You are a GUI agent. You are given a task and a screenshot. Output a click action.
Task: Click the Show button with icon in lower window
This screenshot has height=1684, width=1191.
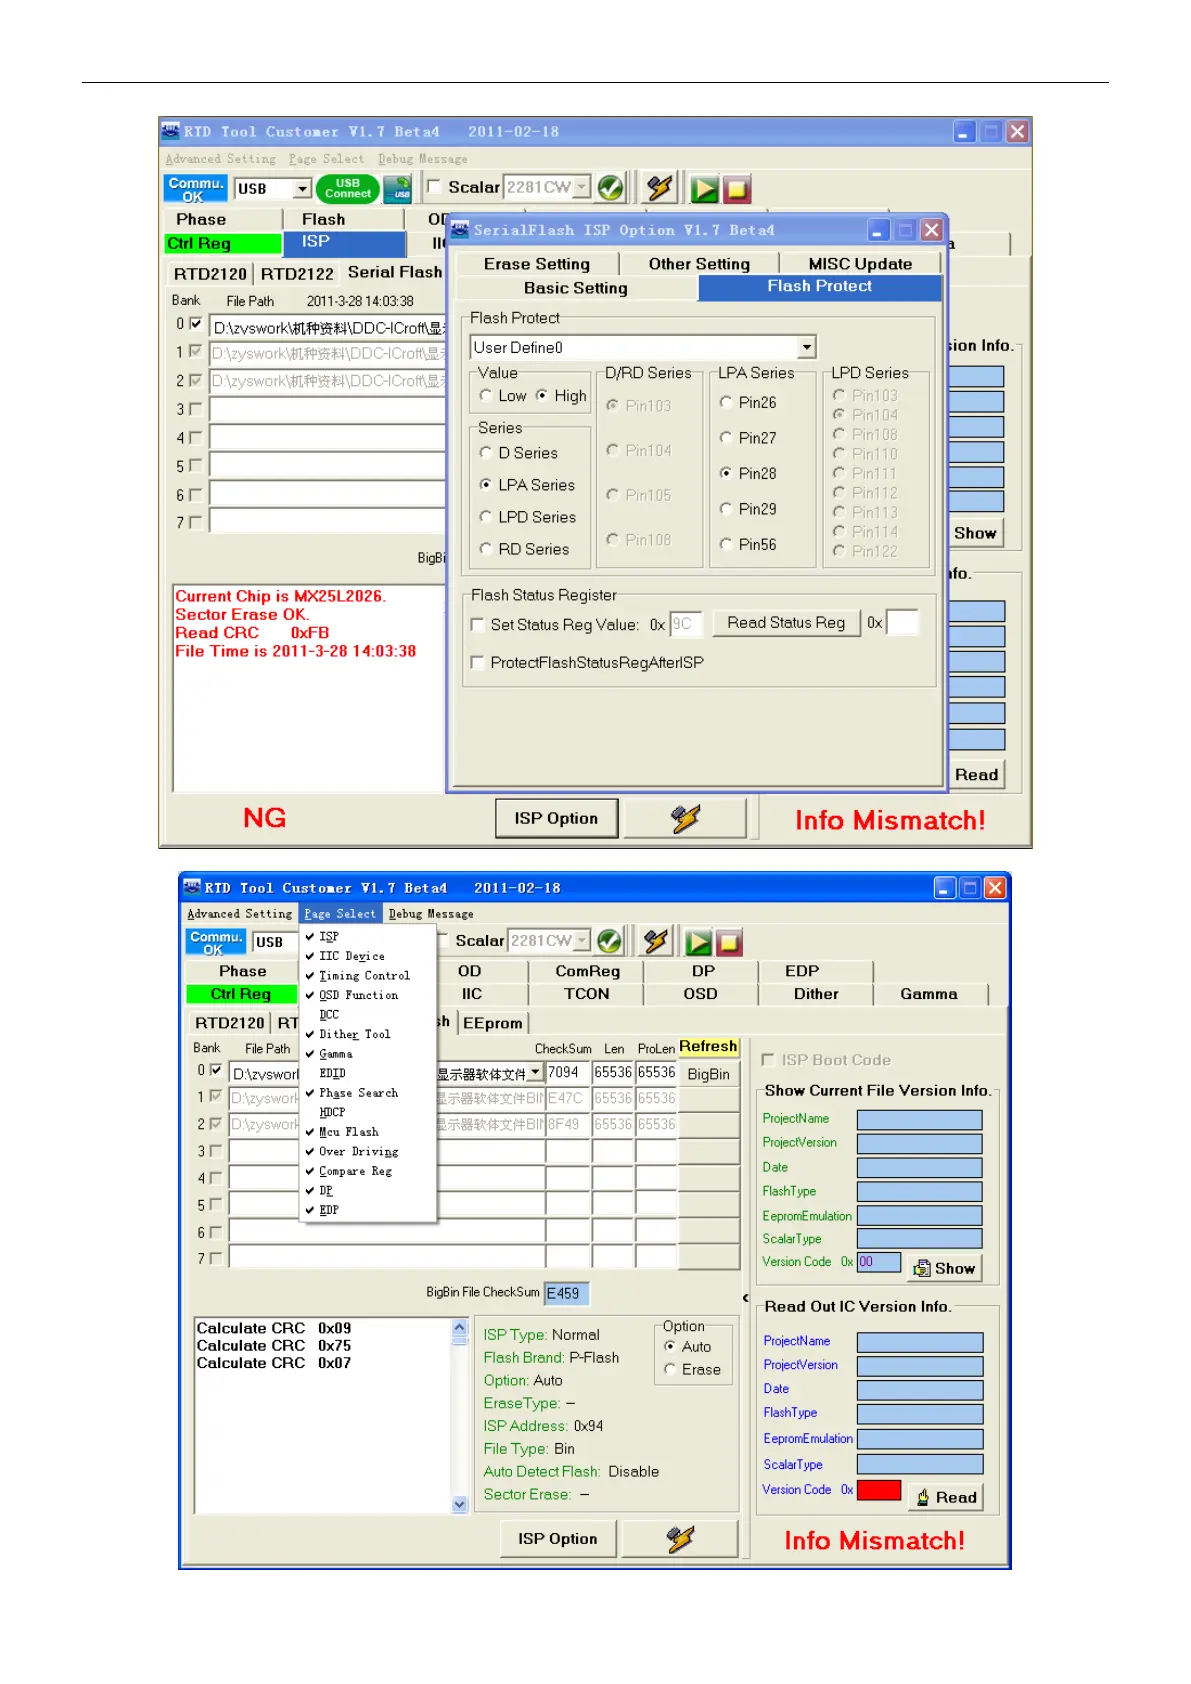coord(945,1268)
